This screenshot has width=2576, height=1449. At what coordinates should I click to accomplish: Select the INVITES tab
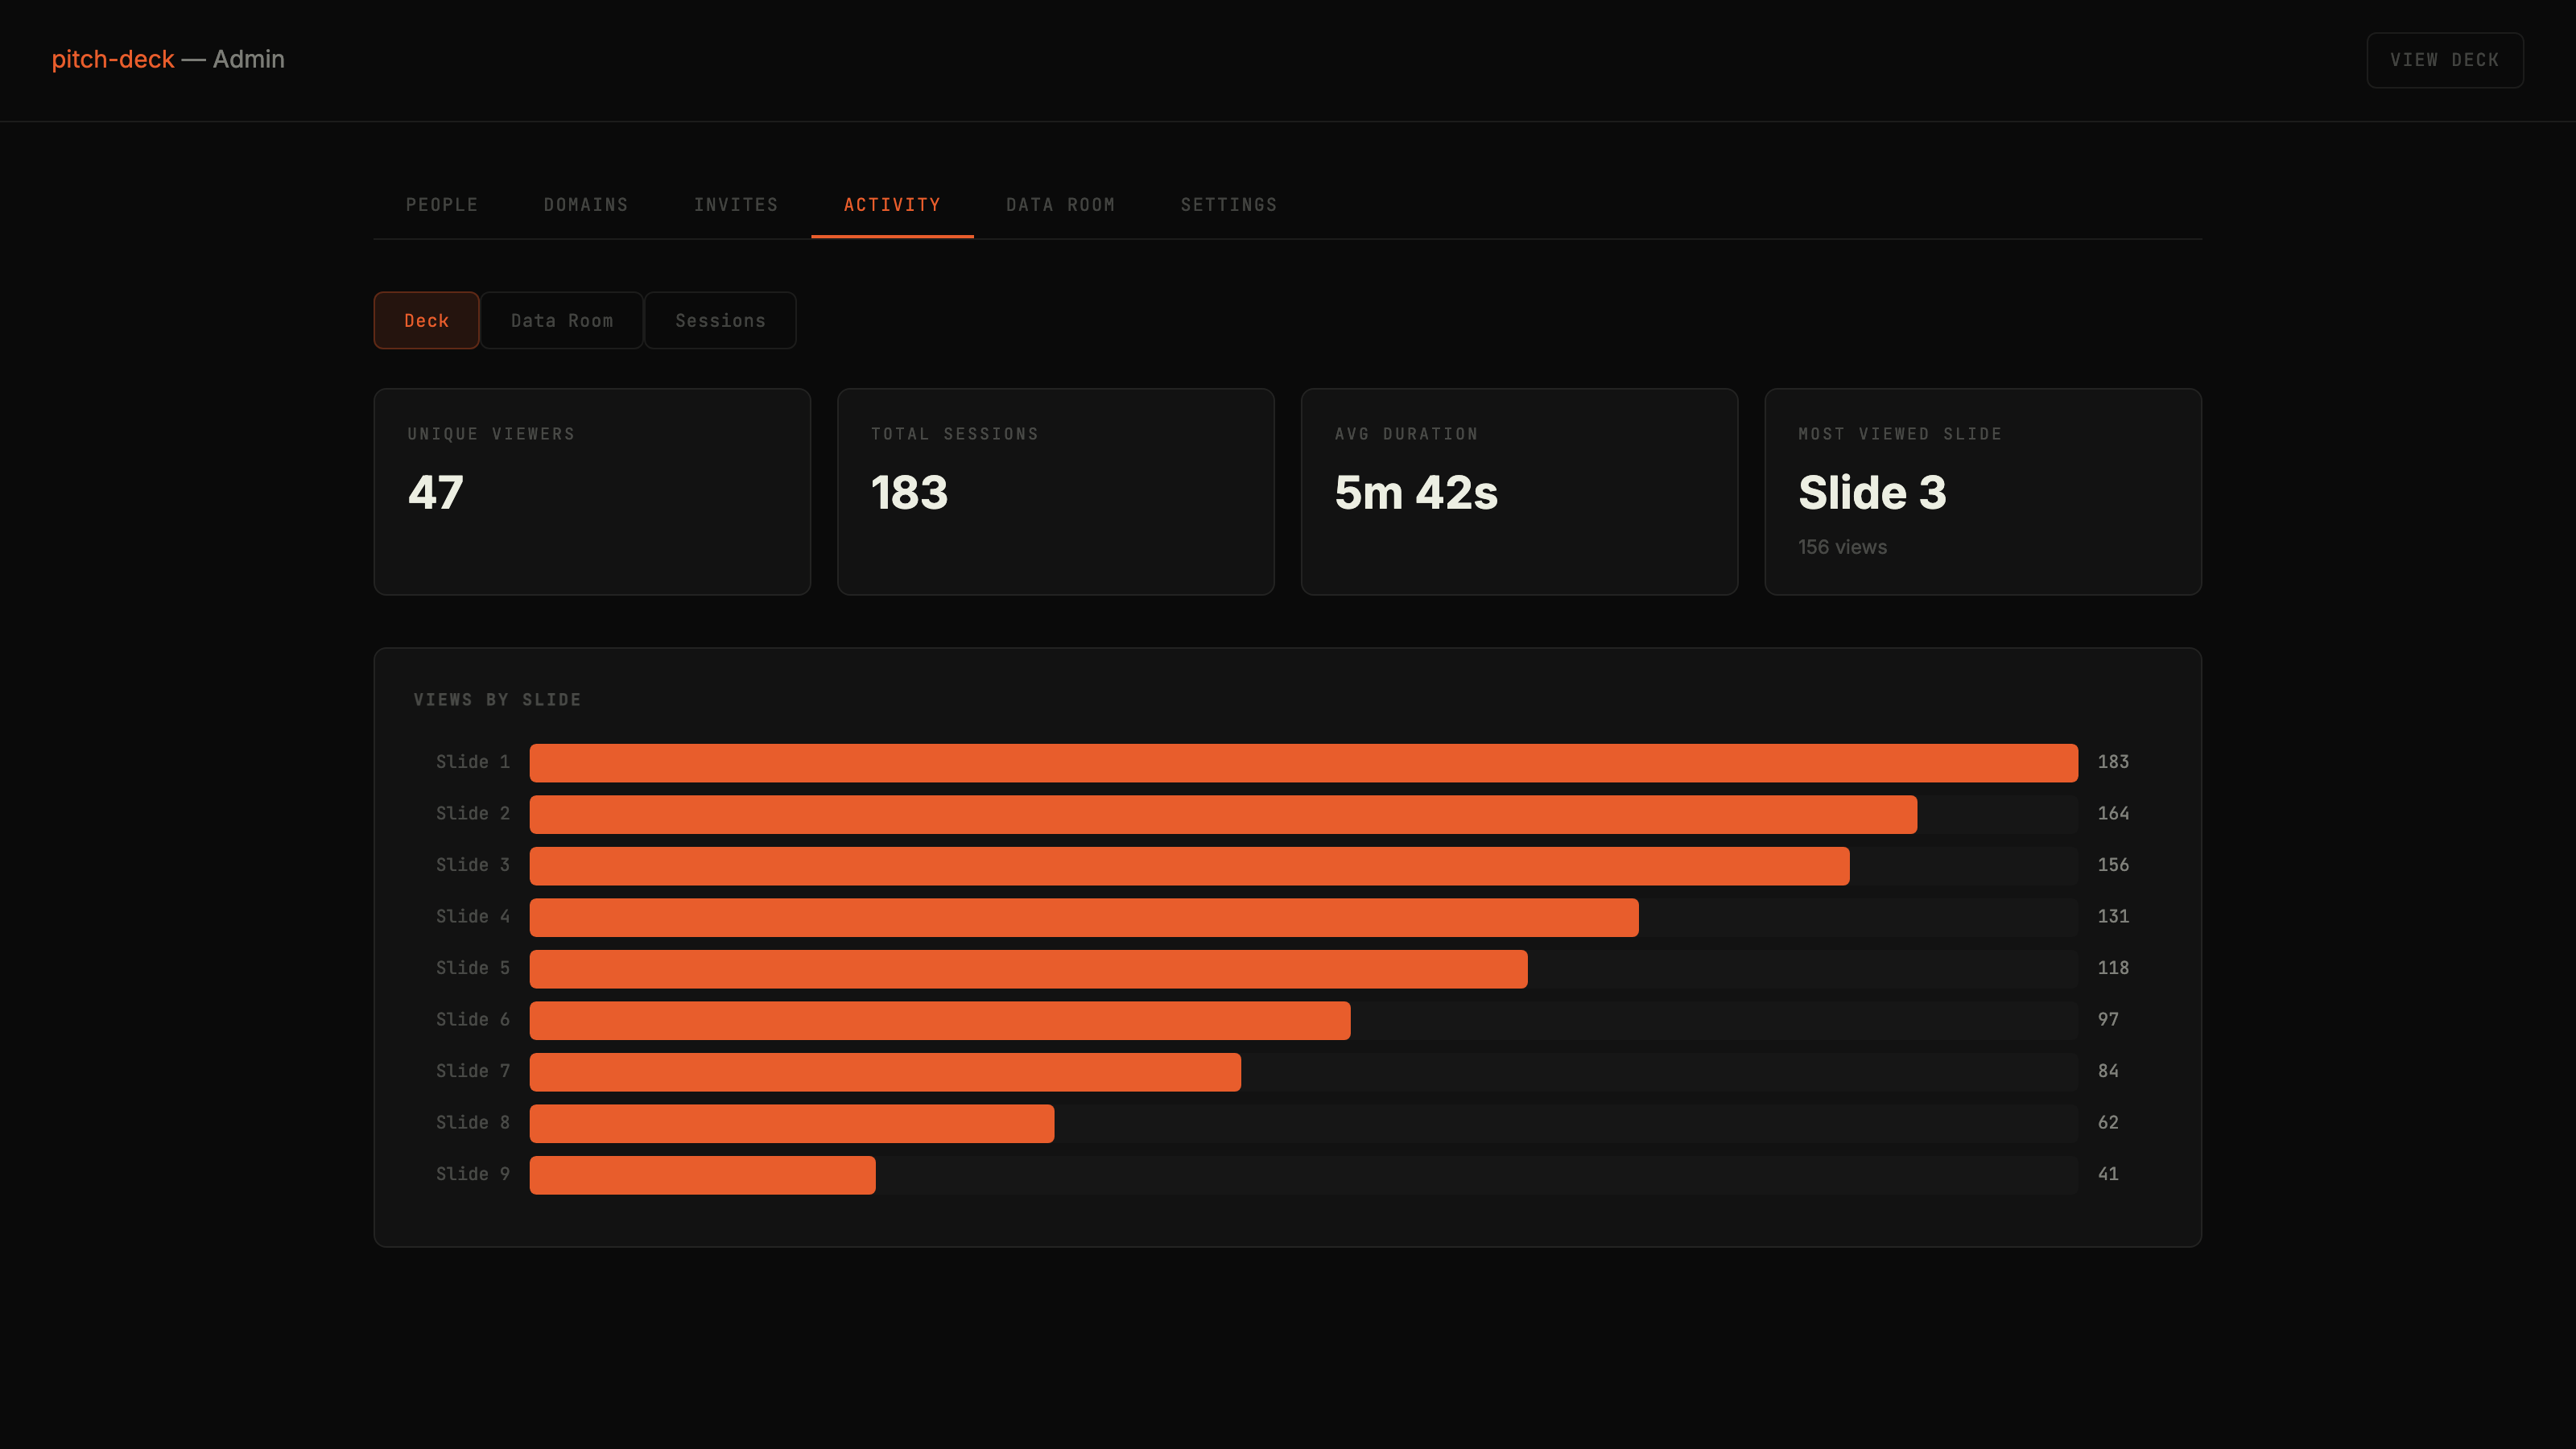[735, 205]
